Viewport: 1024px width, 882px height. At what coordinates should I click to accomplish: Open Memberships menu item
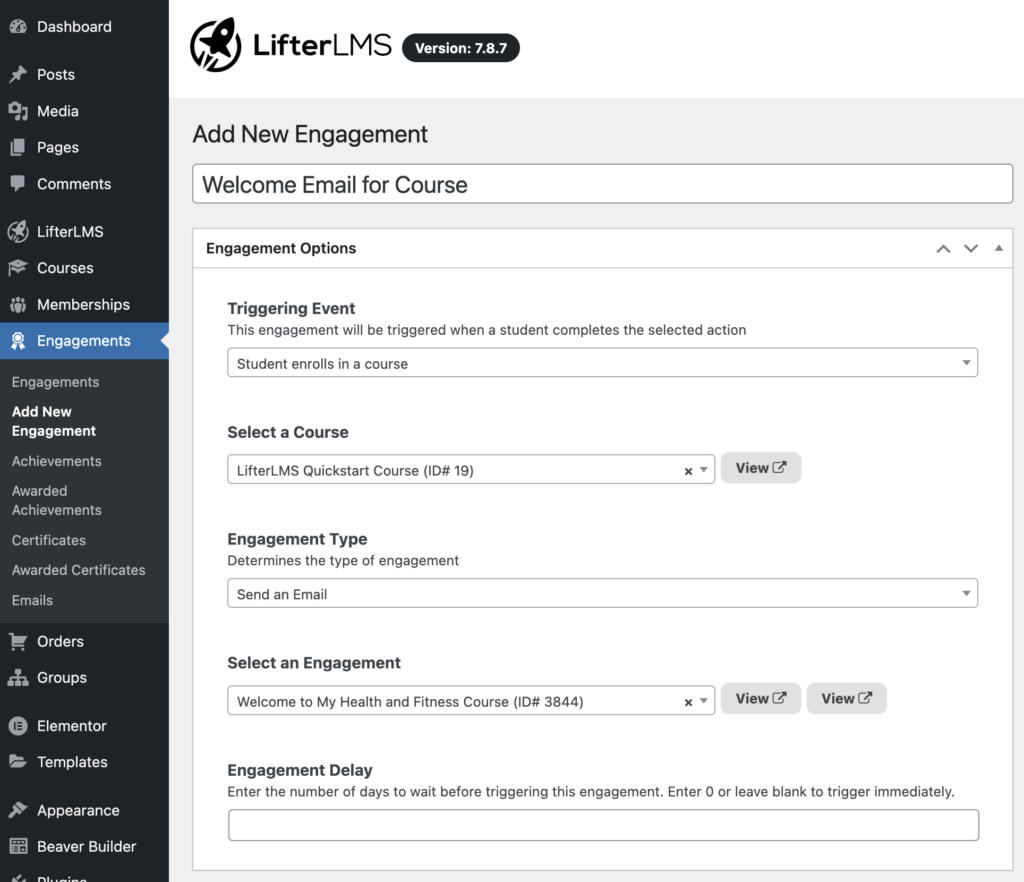84,304
